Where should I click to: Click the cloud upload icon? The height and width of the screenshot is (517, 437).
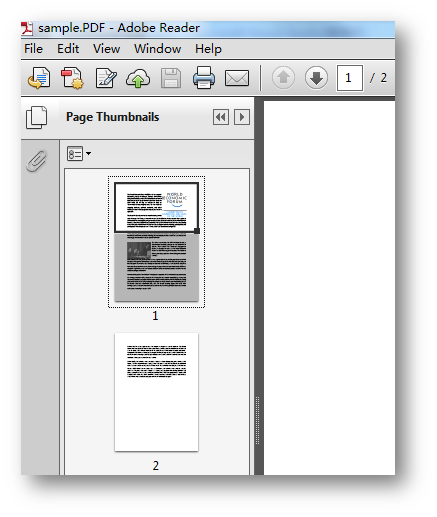point(138,78)
